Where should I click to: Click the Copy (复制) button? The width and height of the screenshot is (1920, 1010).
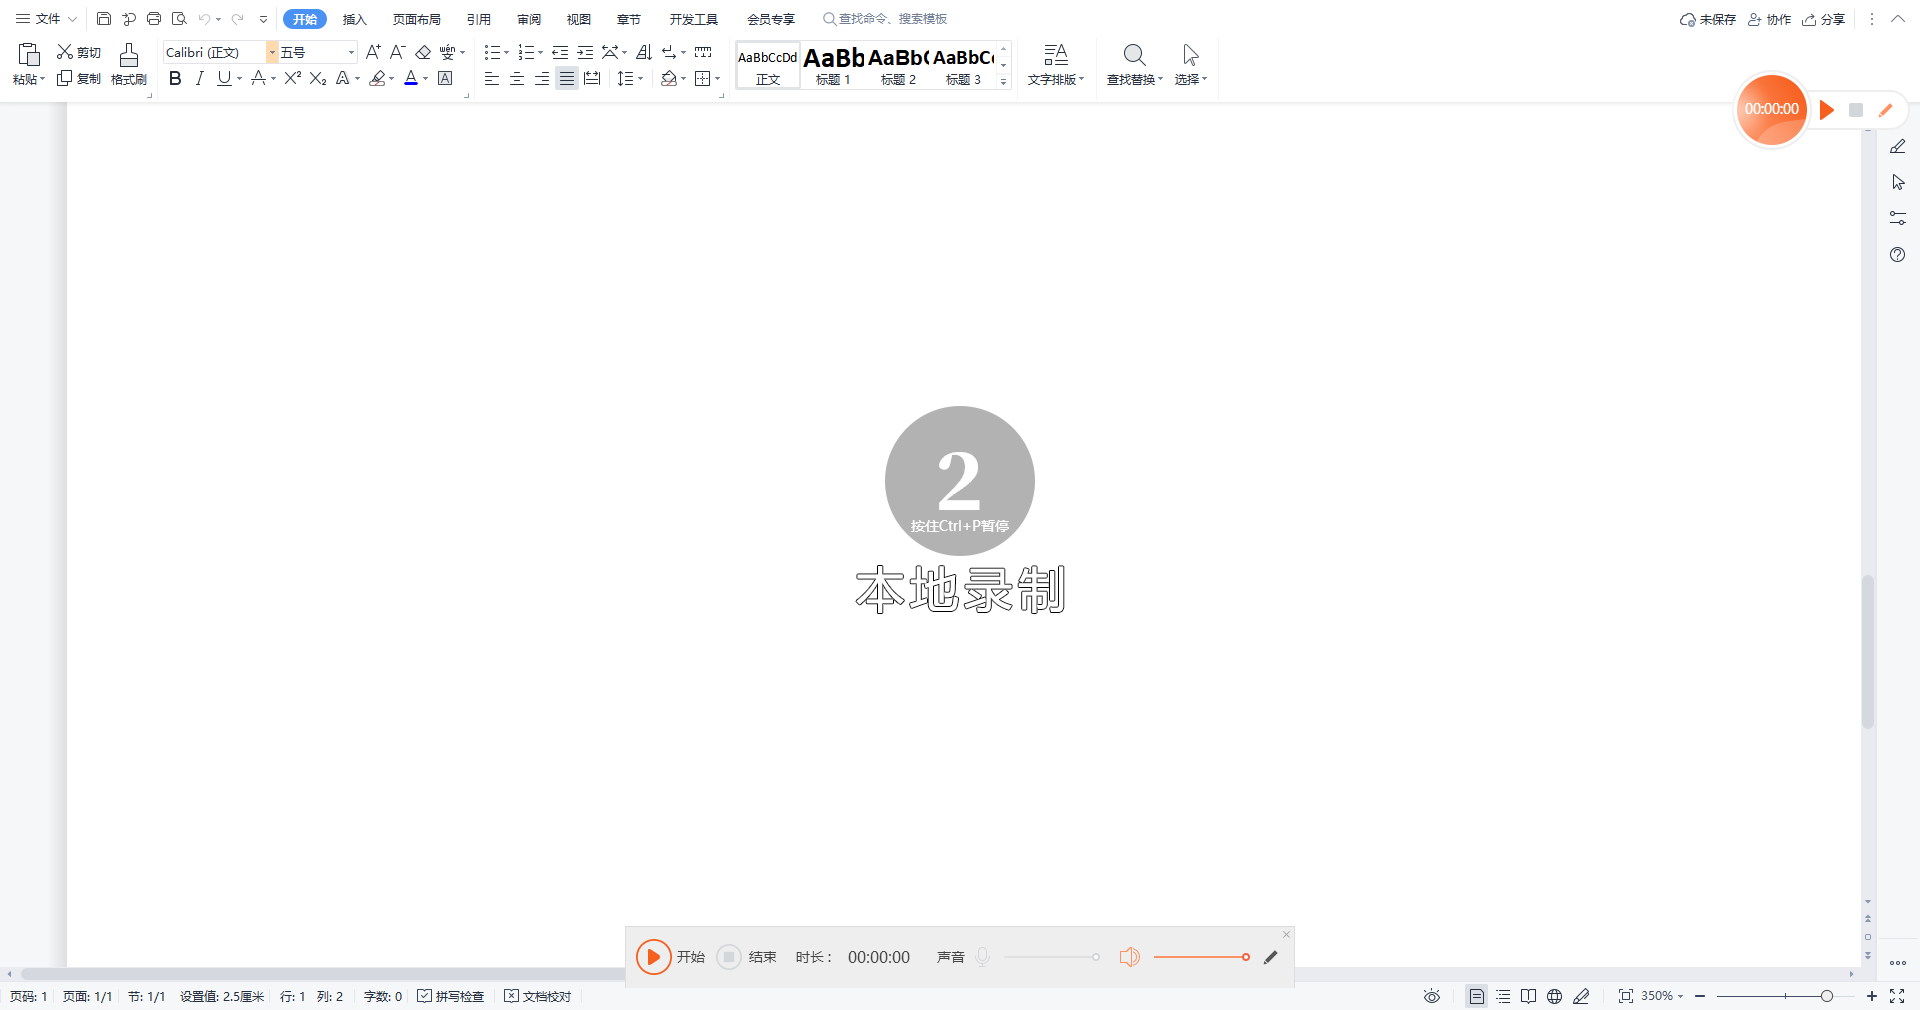click(x=79, y=78)
